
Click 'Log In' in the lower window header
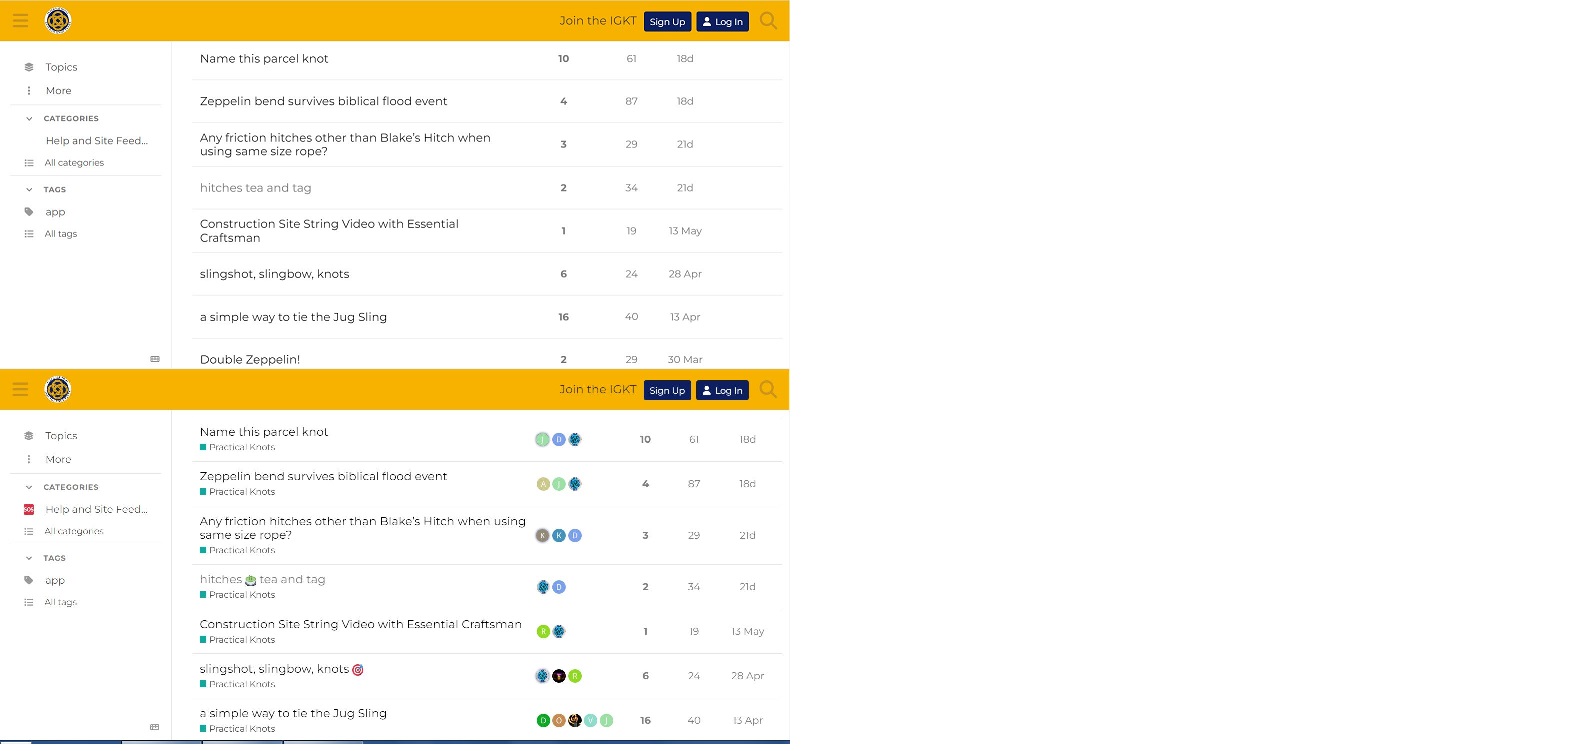tap(722, 390)
